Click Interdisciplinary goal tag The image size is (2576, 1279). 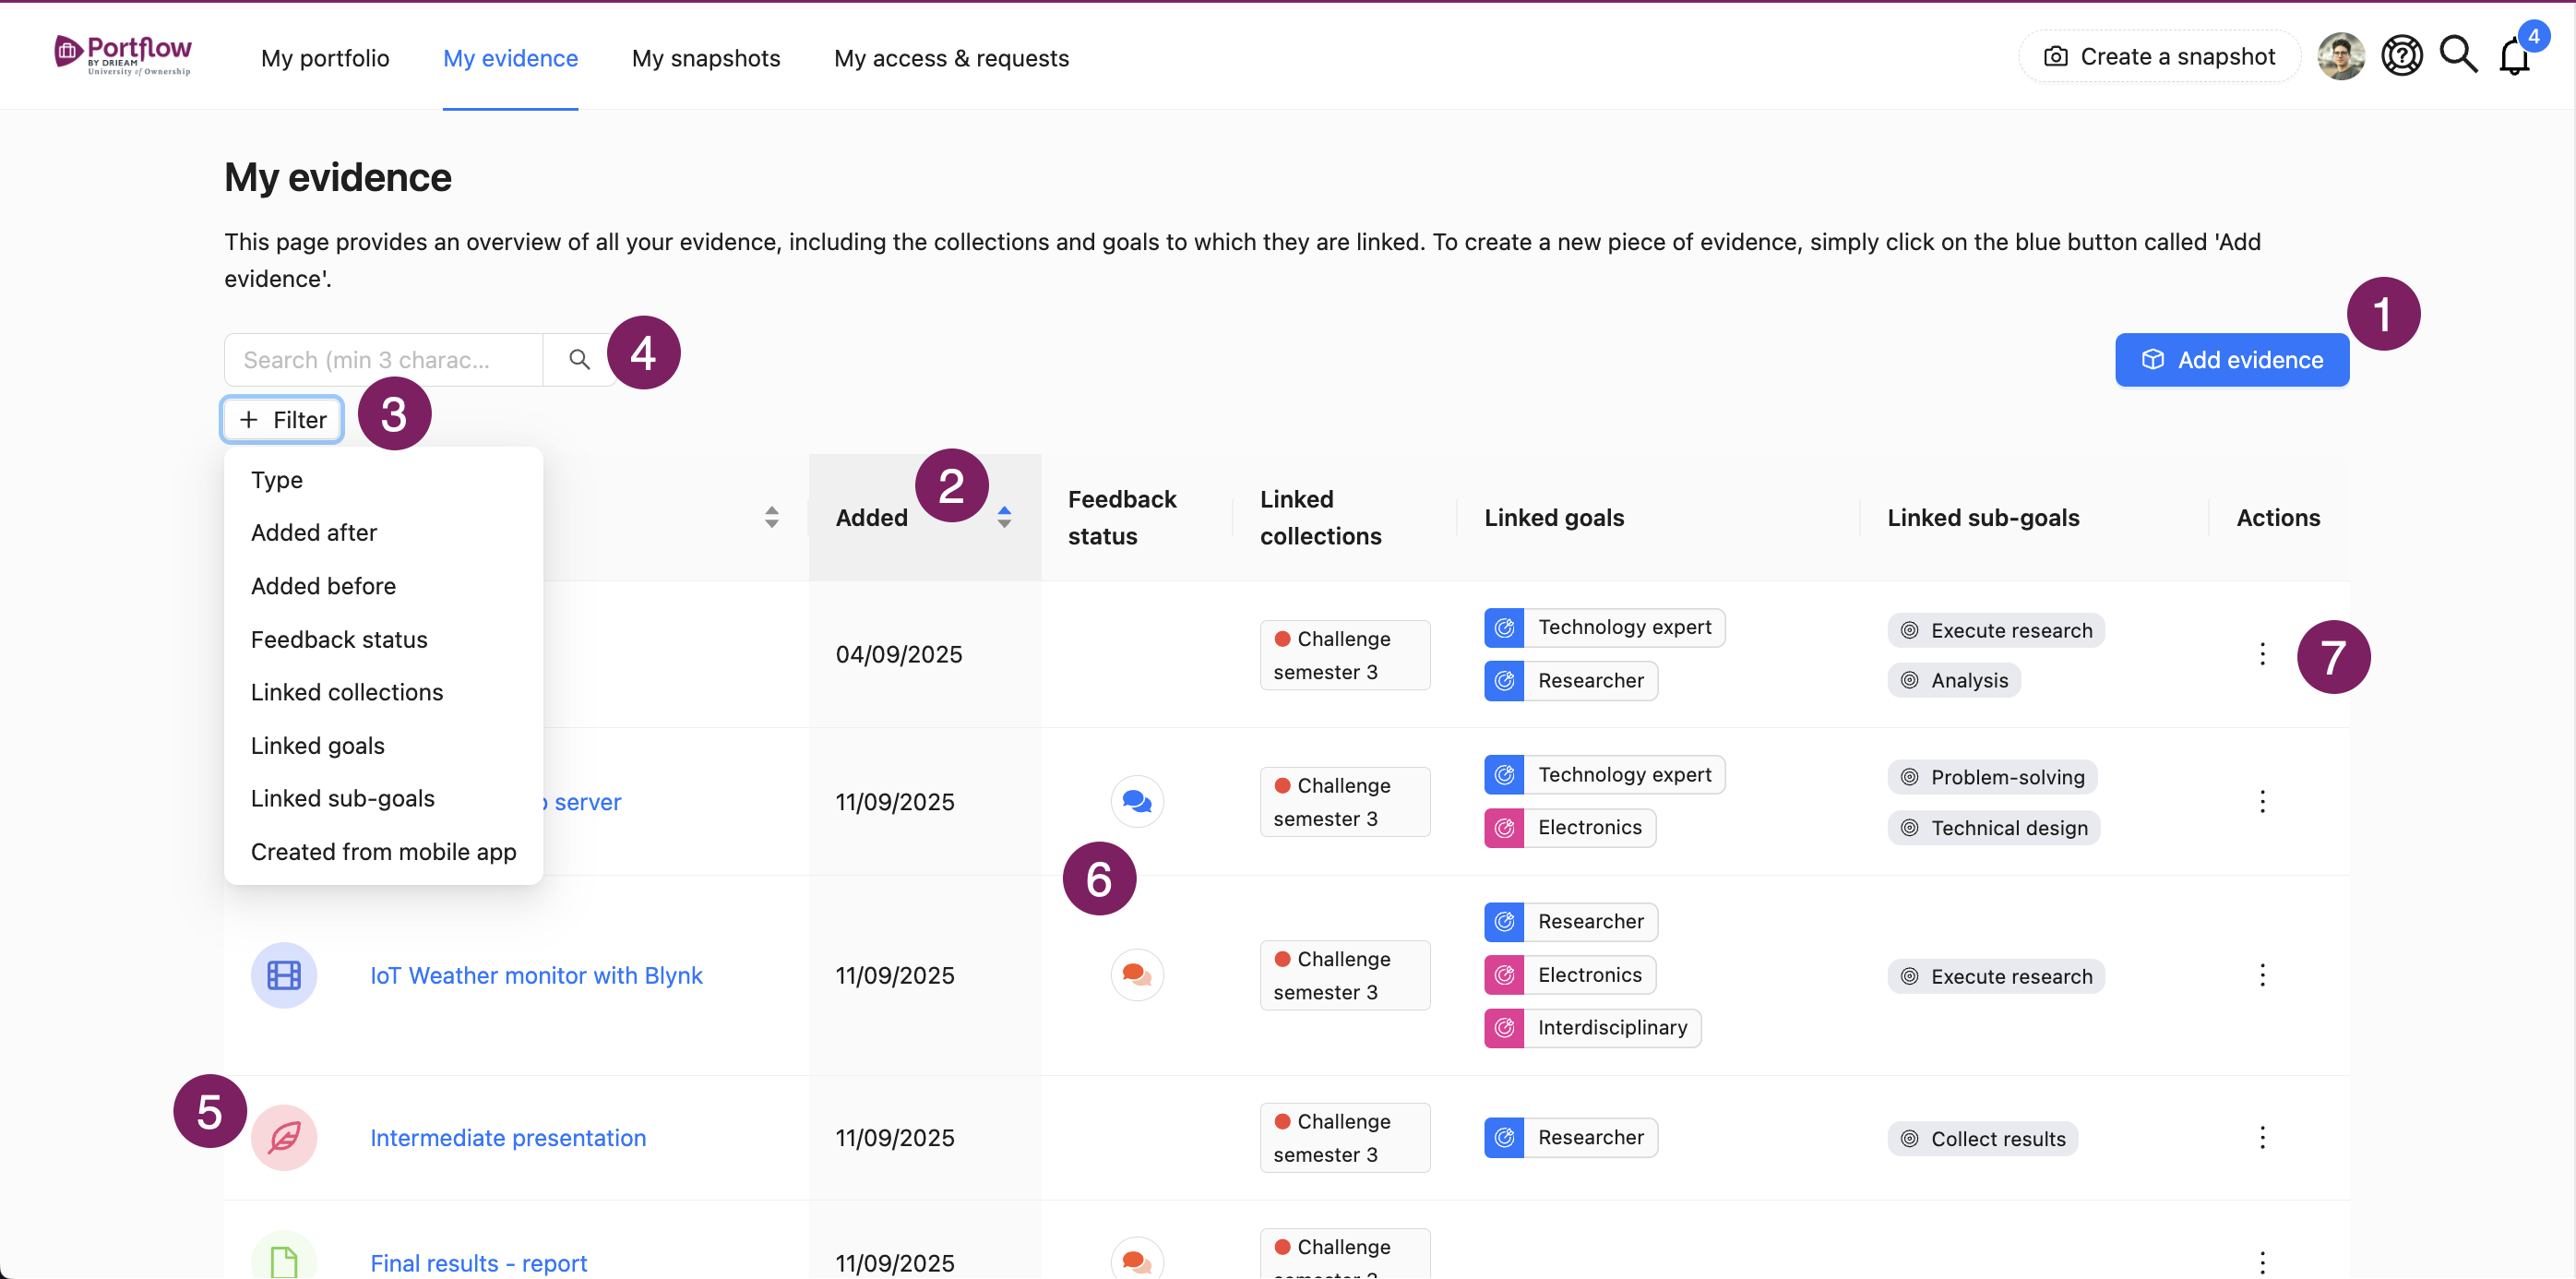[x=1592, y=1027]
